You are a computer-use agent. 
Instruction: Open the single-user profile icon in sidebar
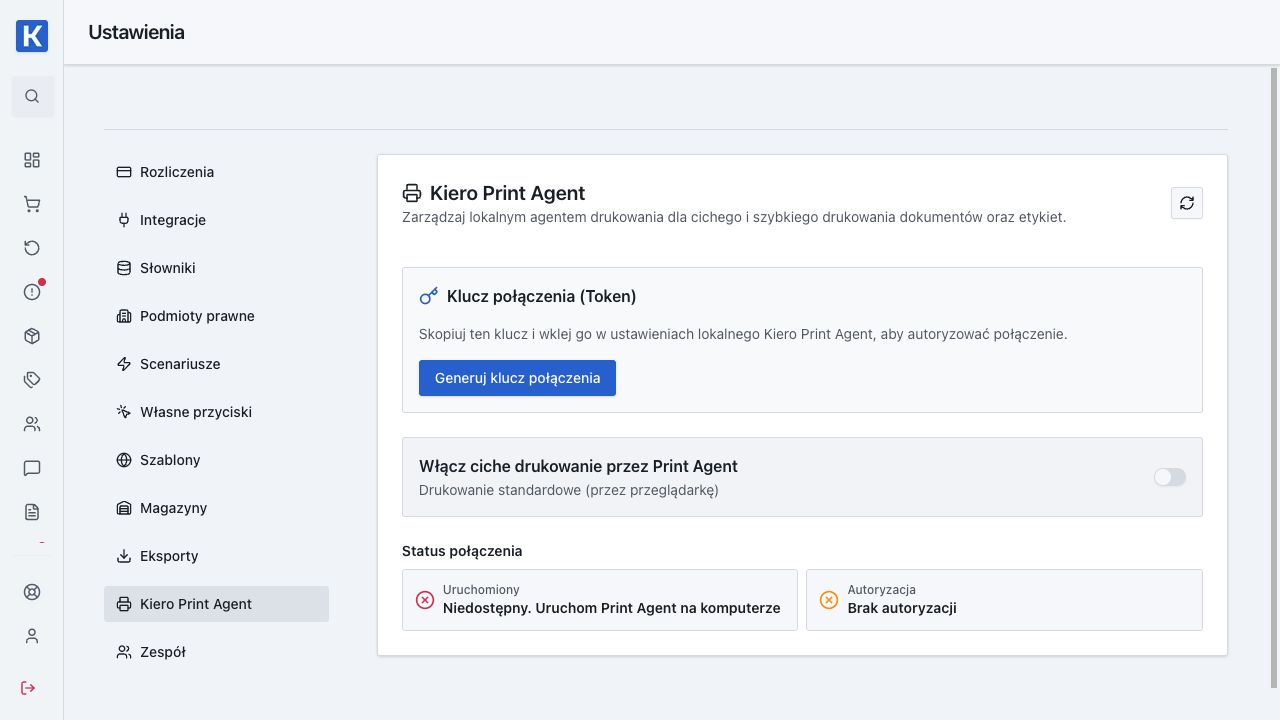[x=32, y=636]
